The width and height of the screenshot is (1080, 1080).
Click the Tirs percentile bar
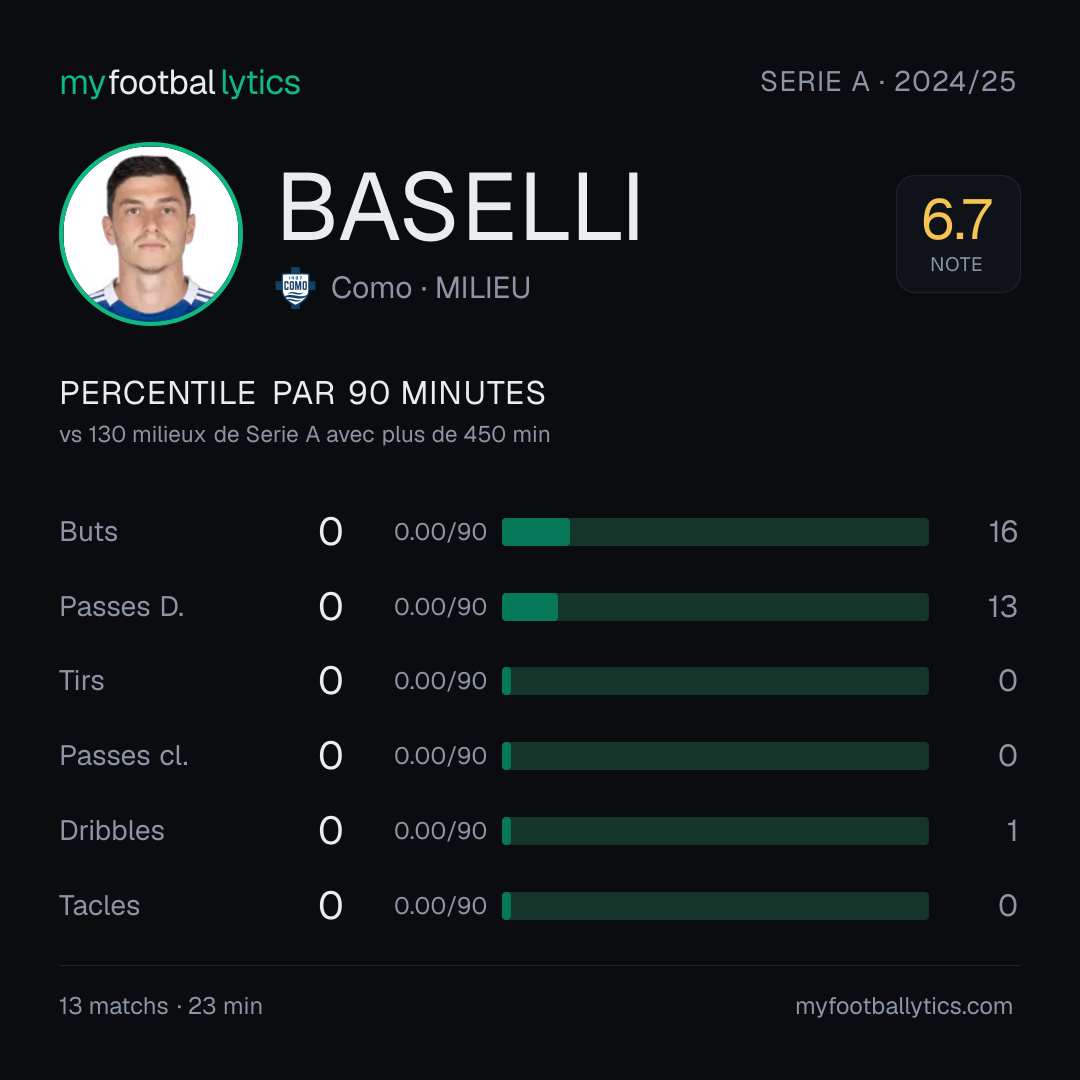point(715,681)
